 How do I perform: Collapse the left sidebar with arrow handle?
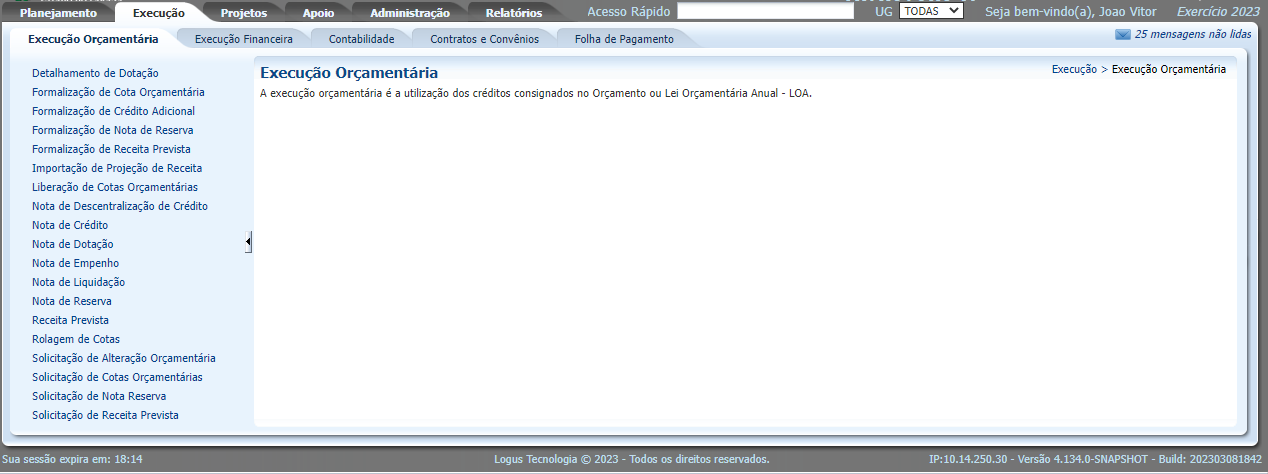point(248,242)
